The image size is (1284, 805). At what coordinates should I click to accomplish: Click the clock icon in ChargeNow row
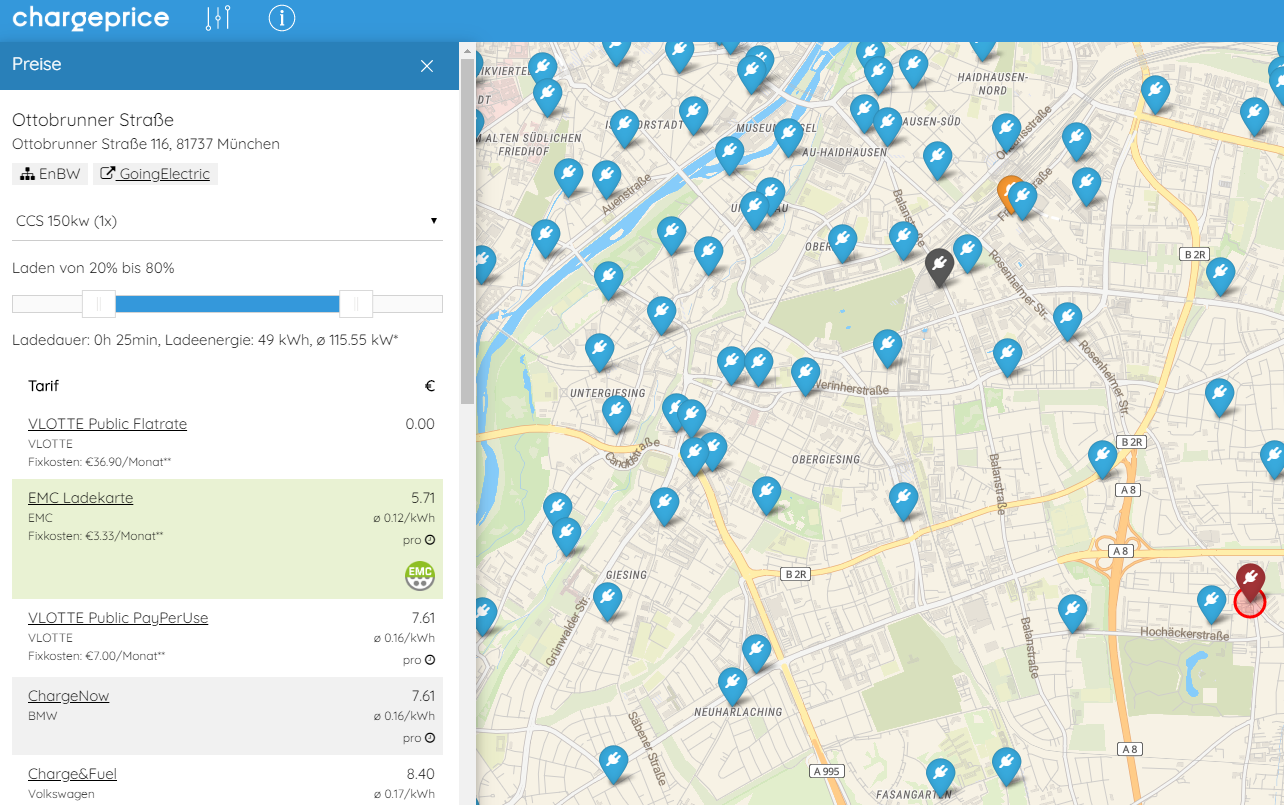click(430, 738)
